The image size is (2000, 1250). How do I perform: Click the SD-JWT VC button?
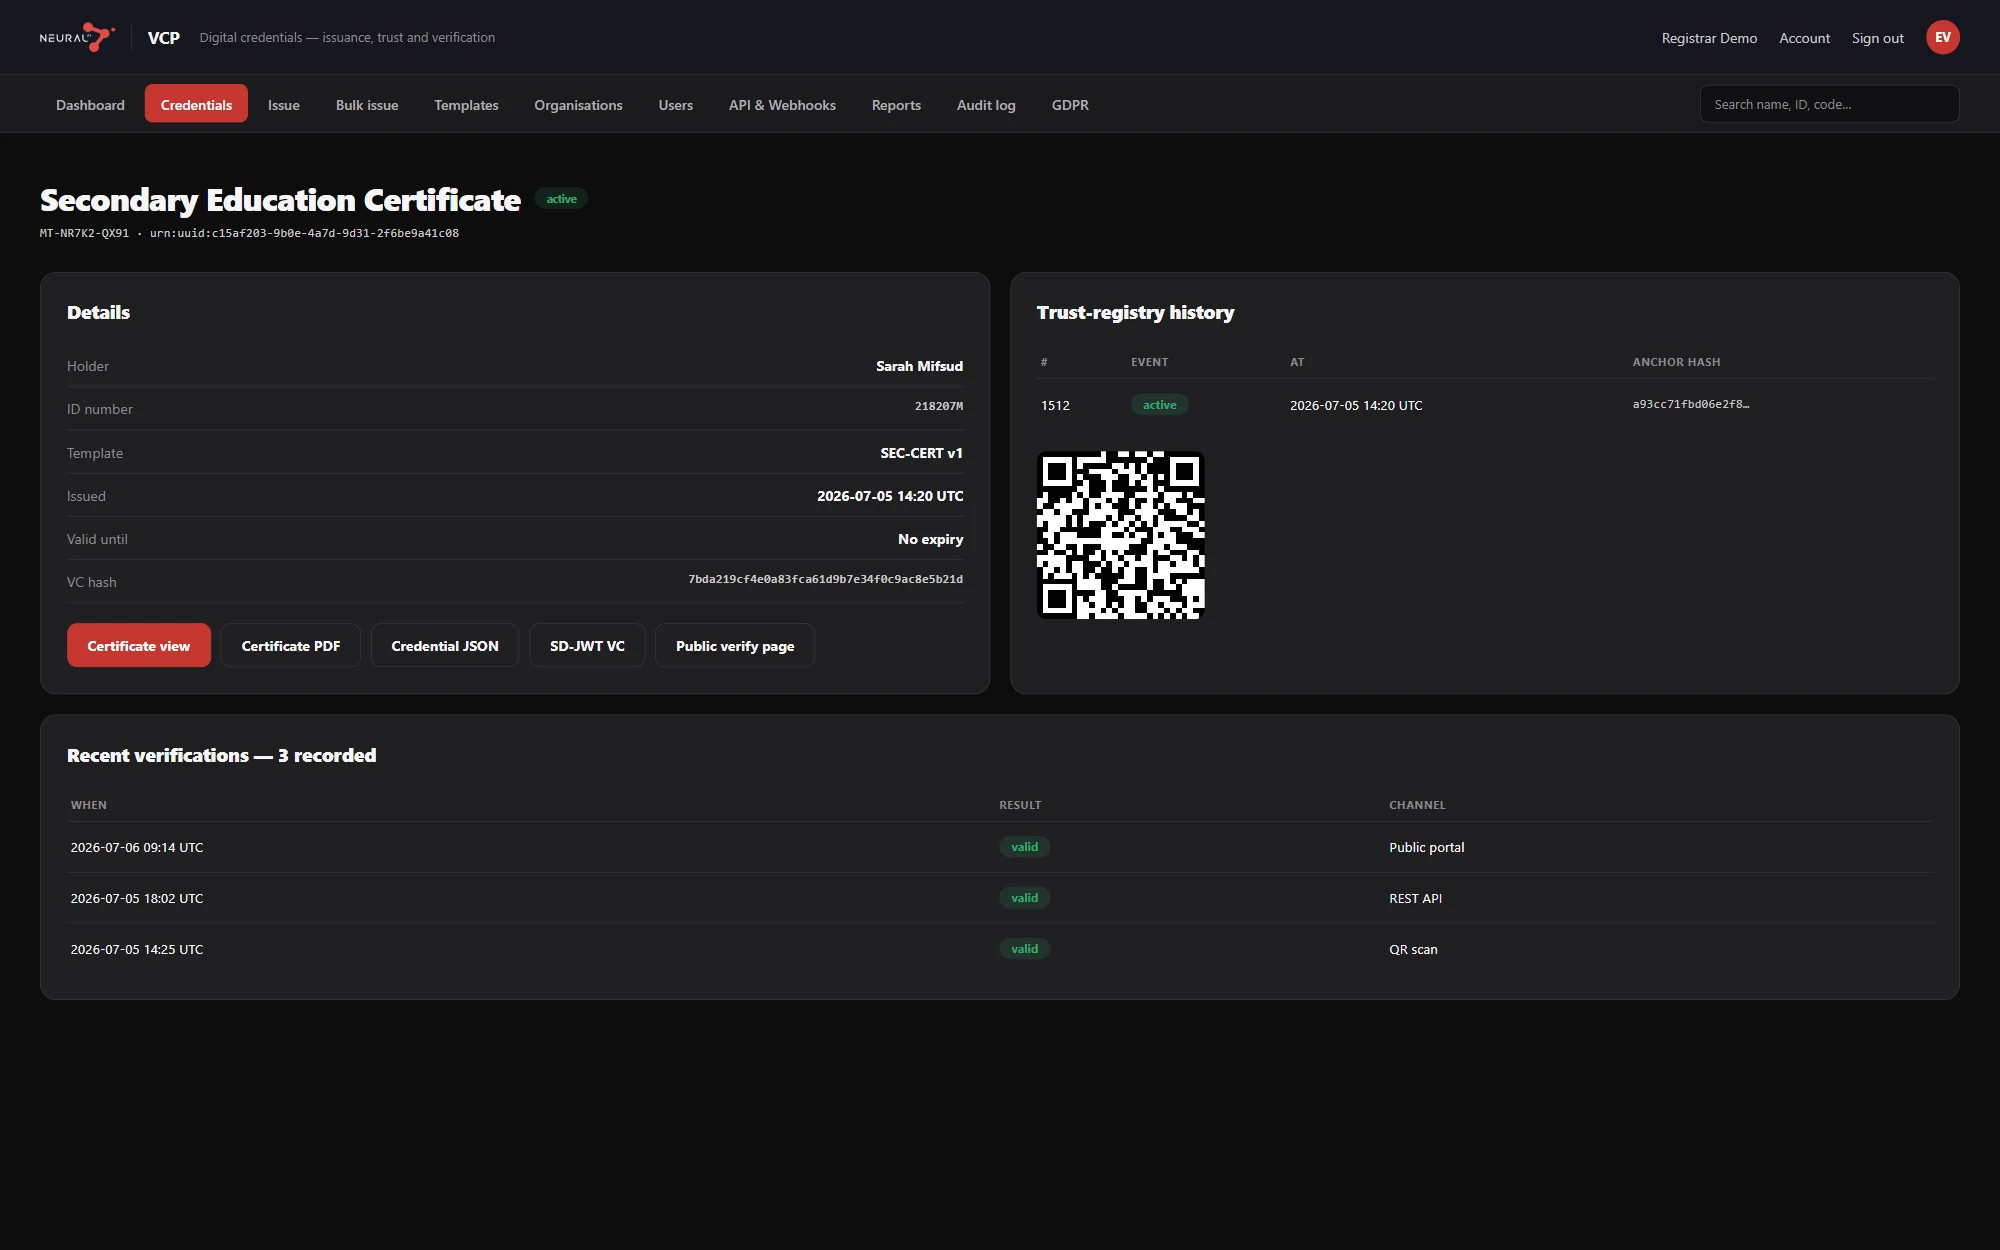click(x=587, y=645)
